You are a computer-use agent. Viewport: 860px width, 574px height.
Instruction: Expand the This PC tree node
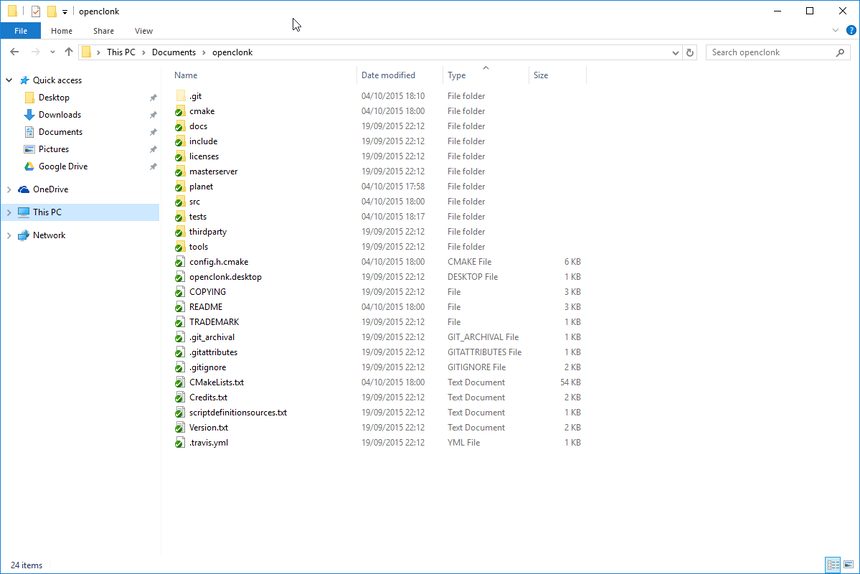click(9, 213)
